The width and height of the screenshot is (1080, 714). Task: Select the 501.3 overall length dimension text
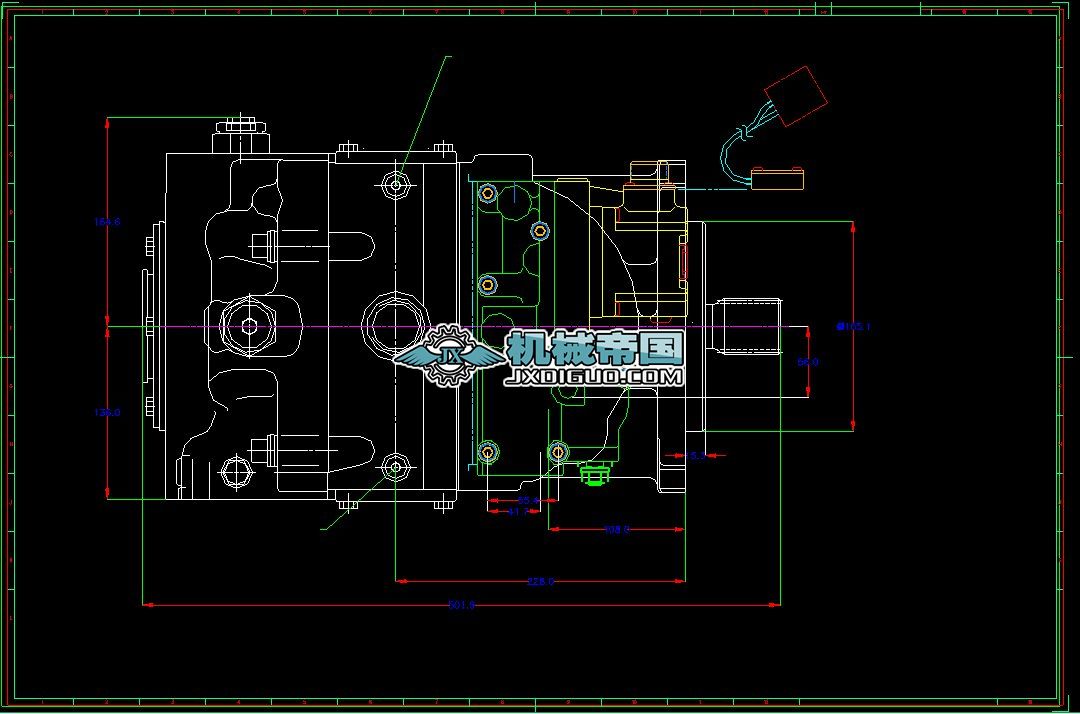461,605
